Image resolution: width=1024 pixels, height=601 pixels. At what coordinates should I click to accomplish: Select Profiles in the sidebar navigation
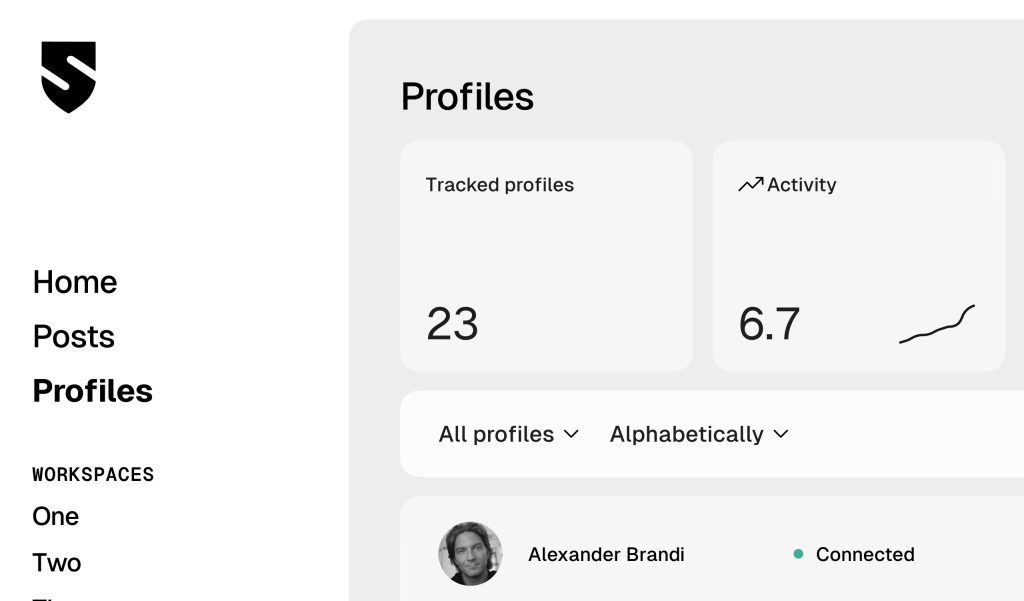coord(93,391)
